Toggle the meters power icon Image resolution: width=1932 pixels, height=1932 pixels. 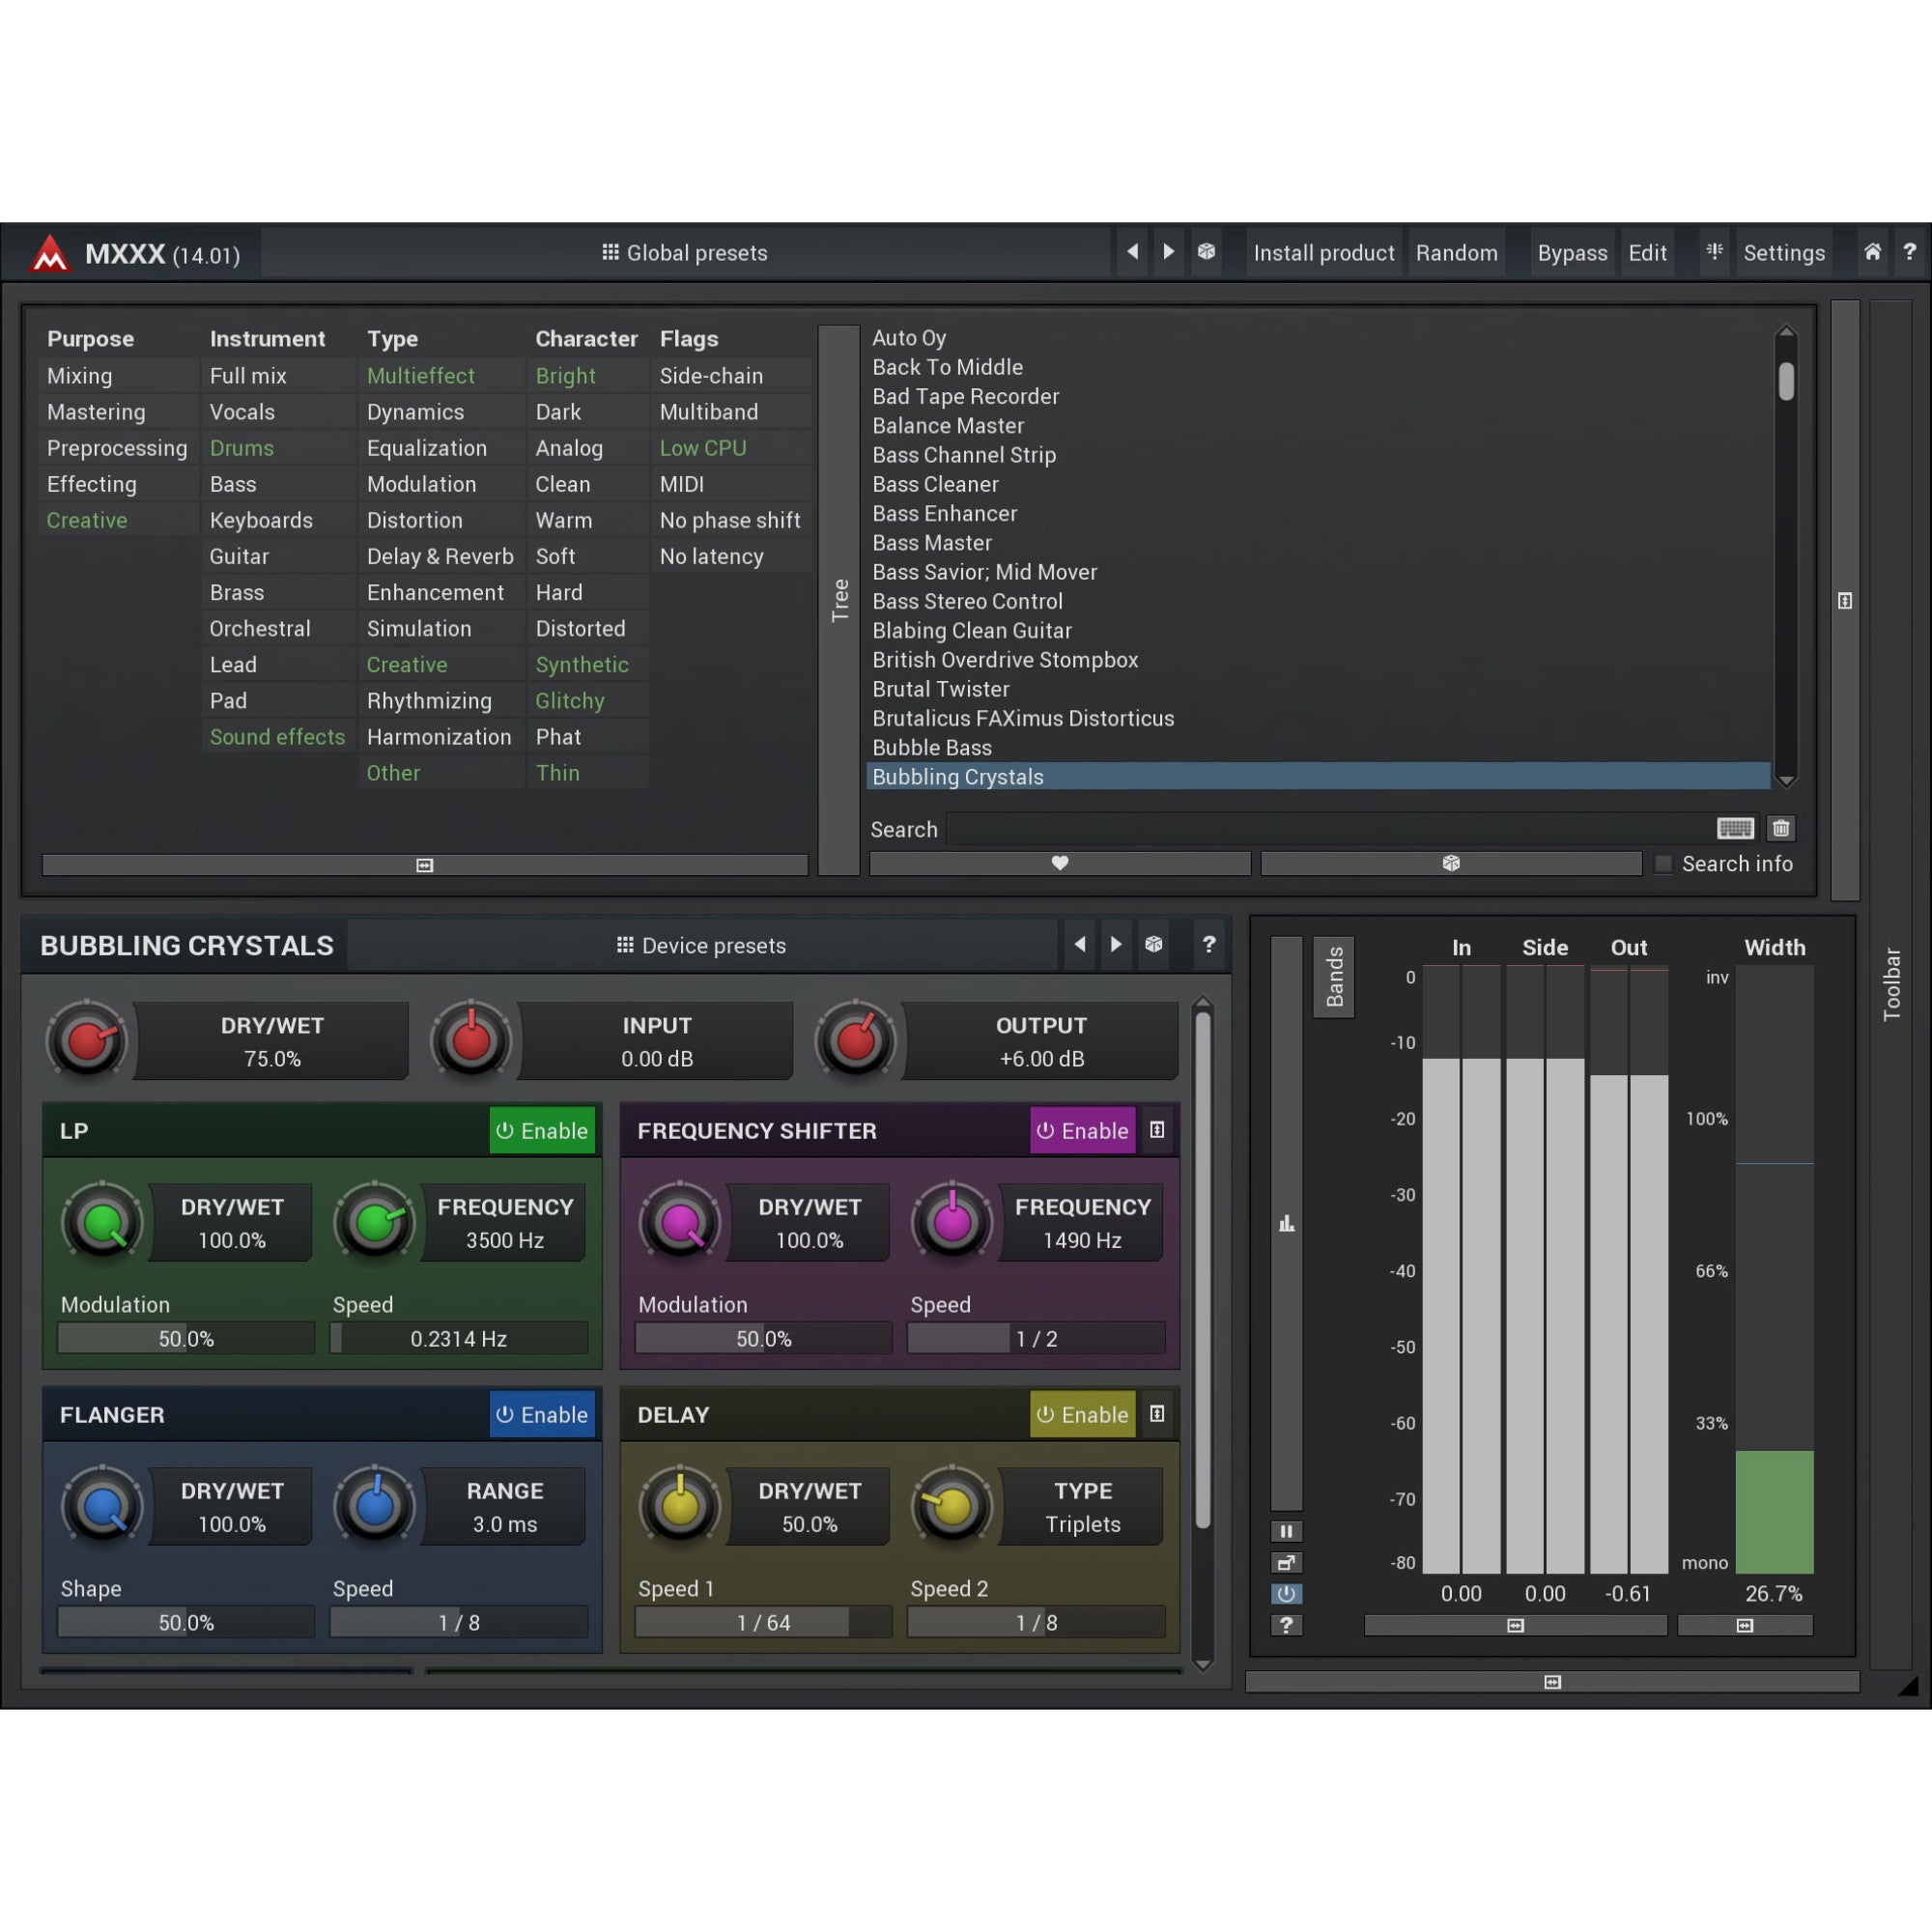pyautogui.click(x=1286, y=1593)
